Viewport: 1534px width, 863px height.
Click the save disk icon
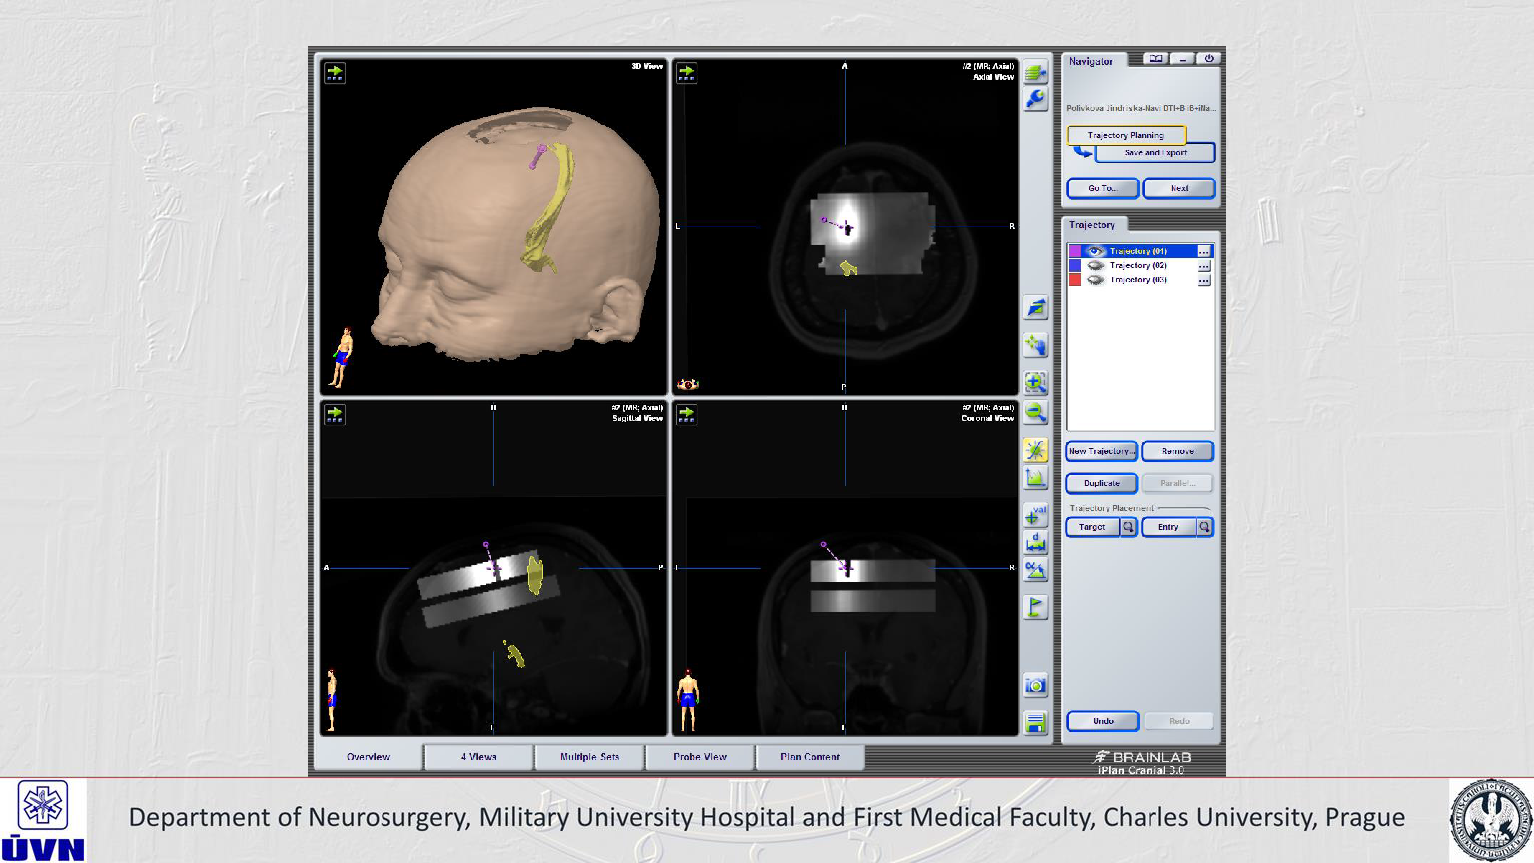(x=1035, y=723)
